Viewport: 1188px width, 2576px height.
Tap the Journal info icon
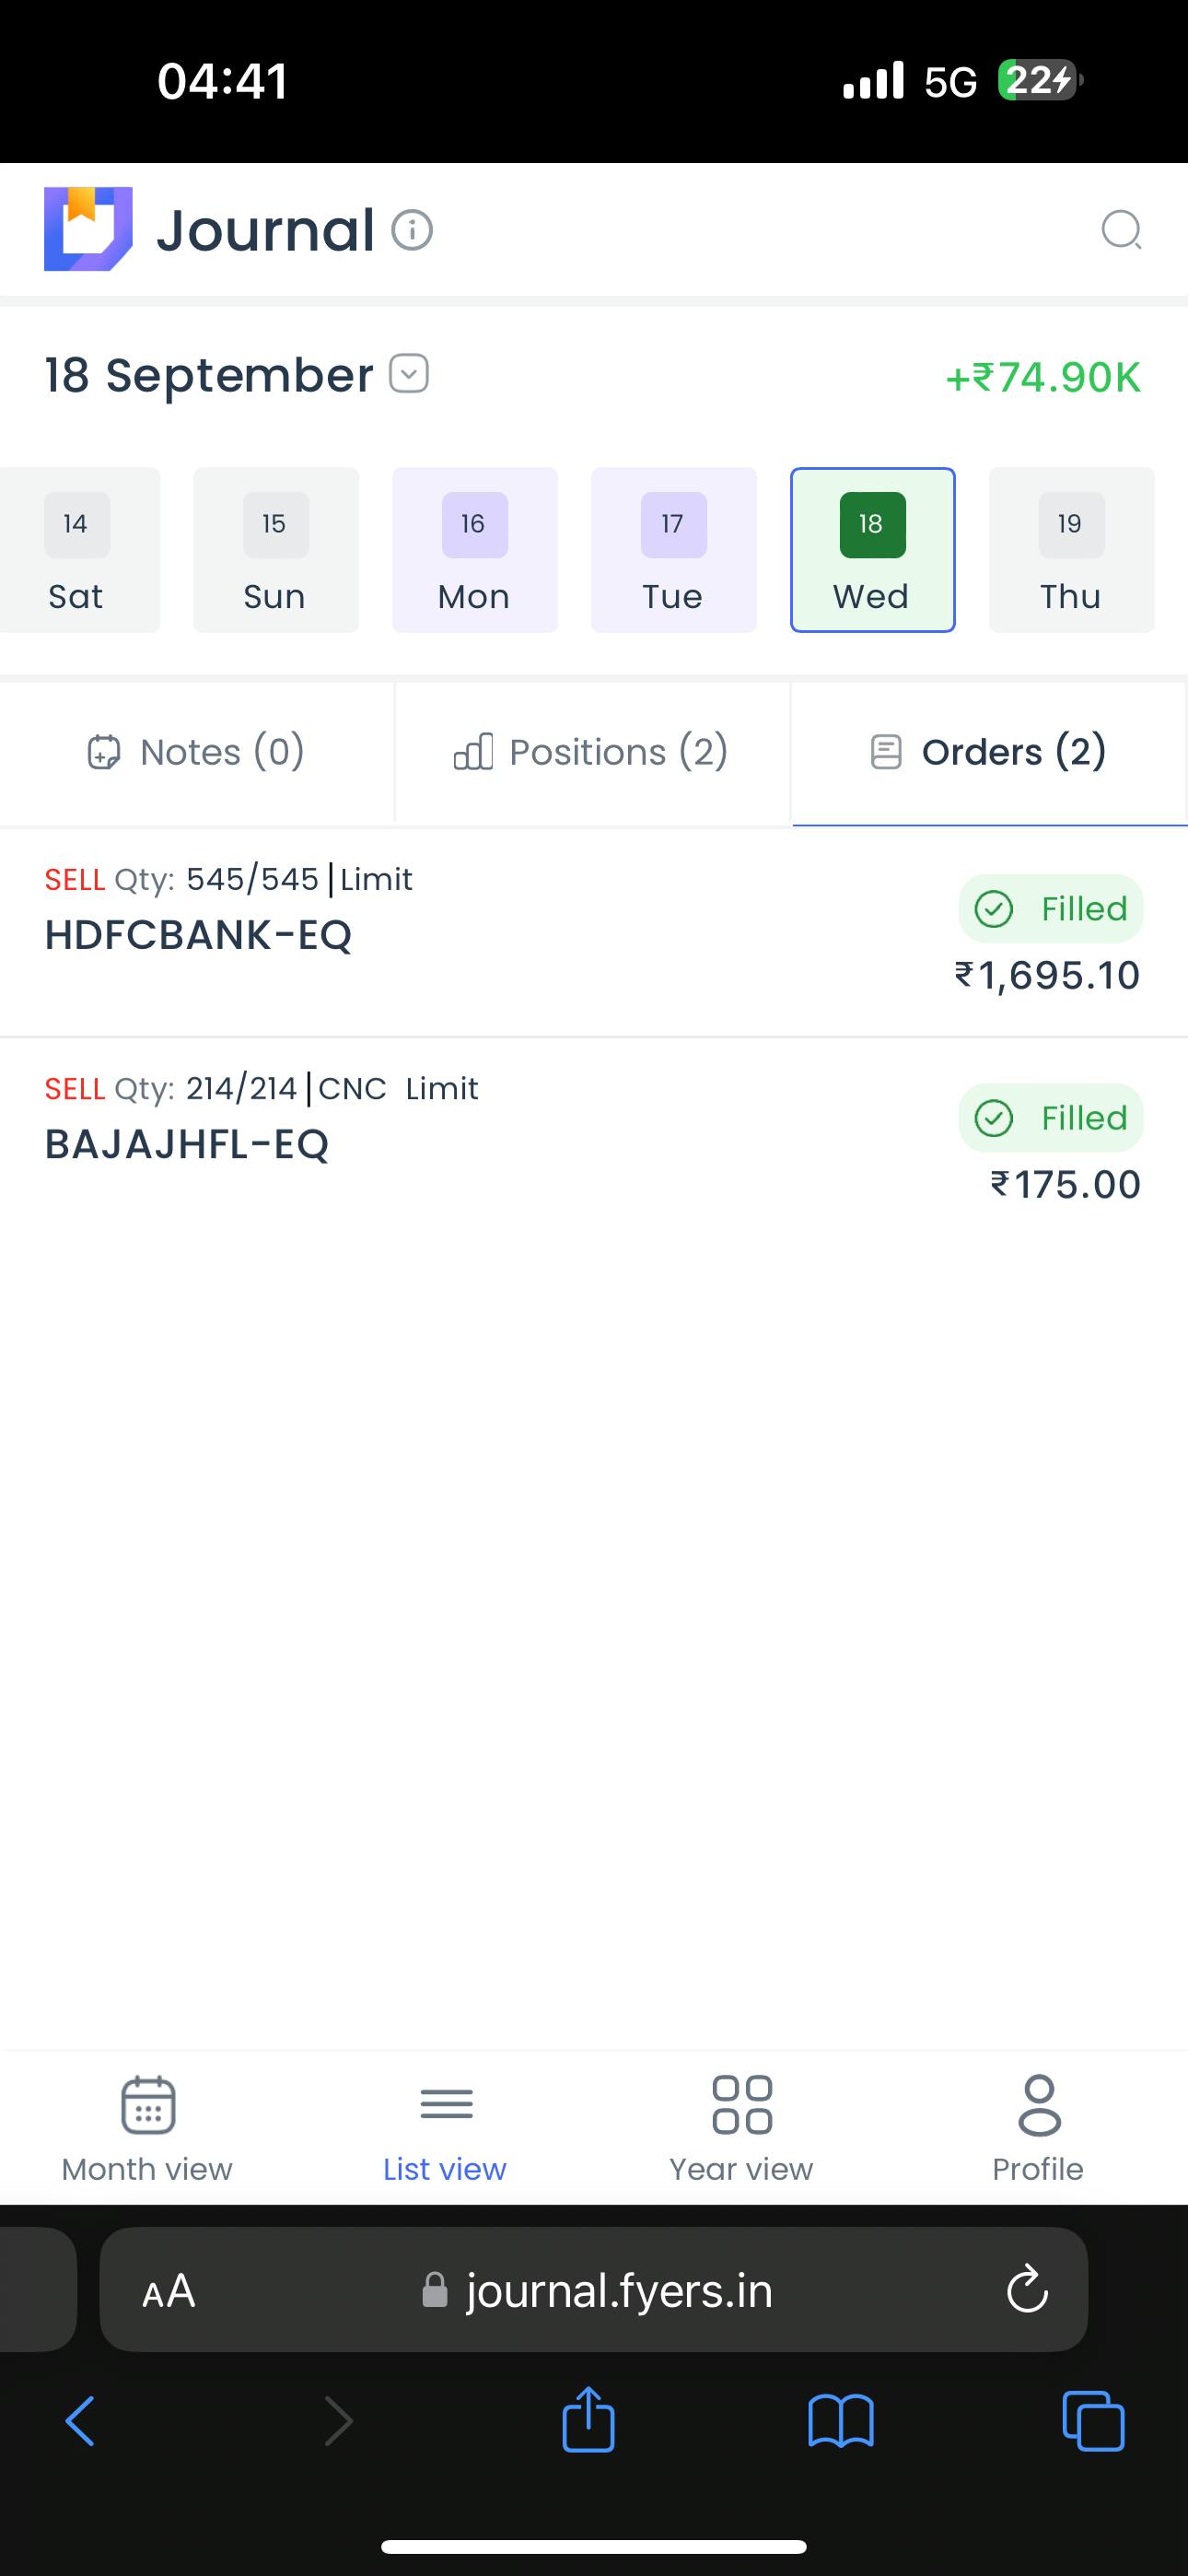pos(412,230)
